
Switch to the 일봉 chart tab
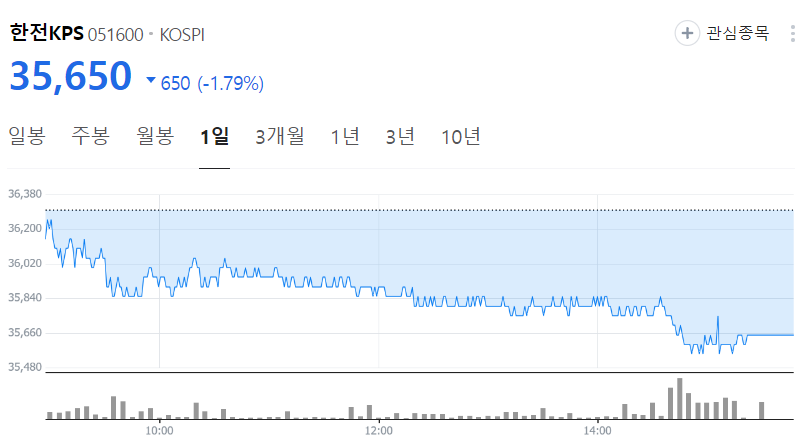[27, 136]
